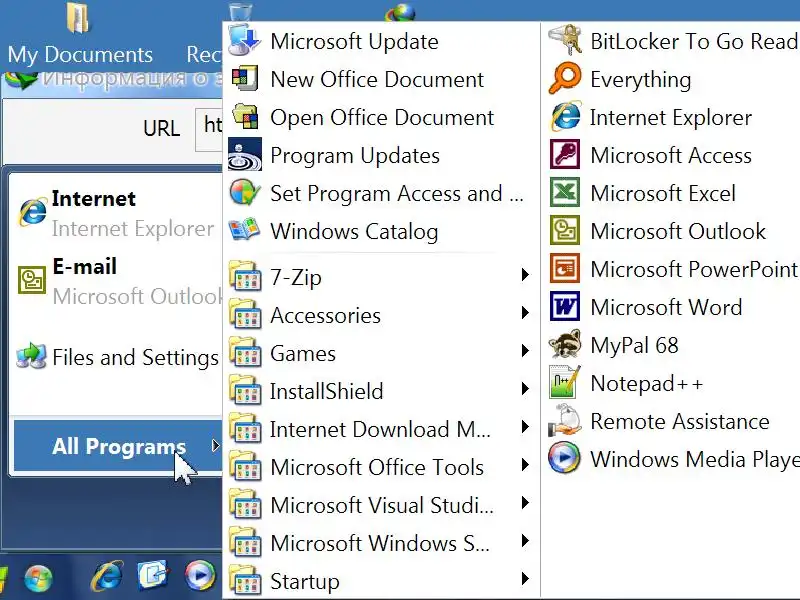Image resolution: width=800 pixels, height=600 pixels.
Task: Expand the 7-Zip submenu arrow
Action: coord(524,277)
